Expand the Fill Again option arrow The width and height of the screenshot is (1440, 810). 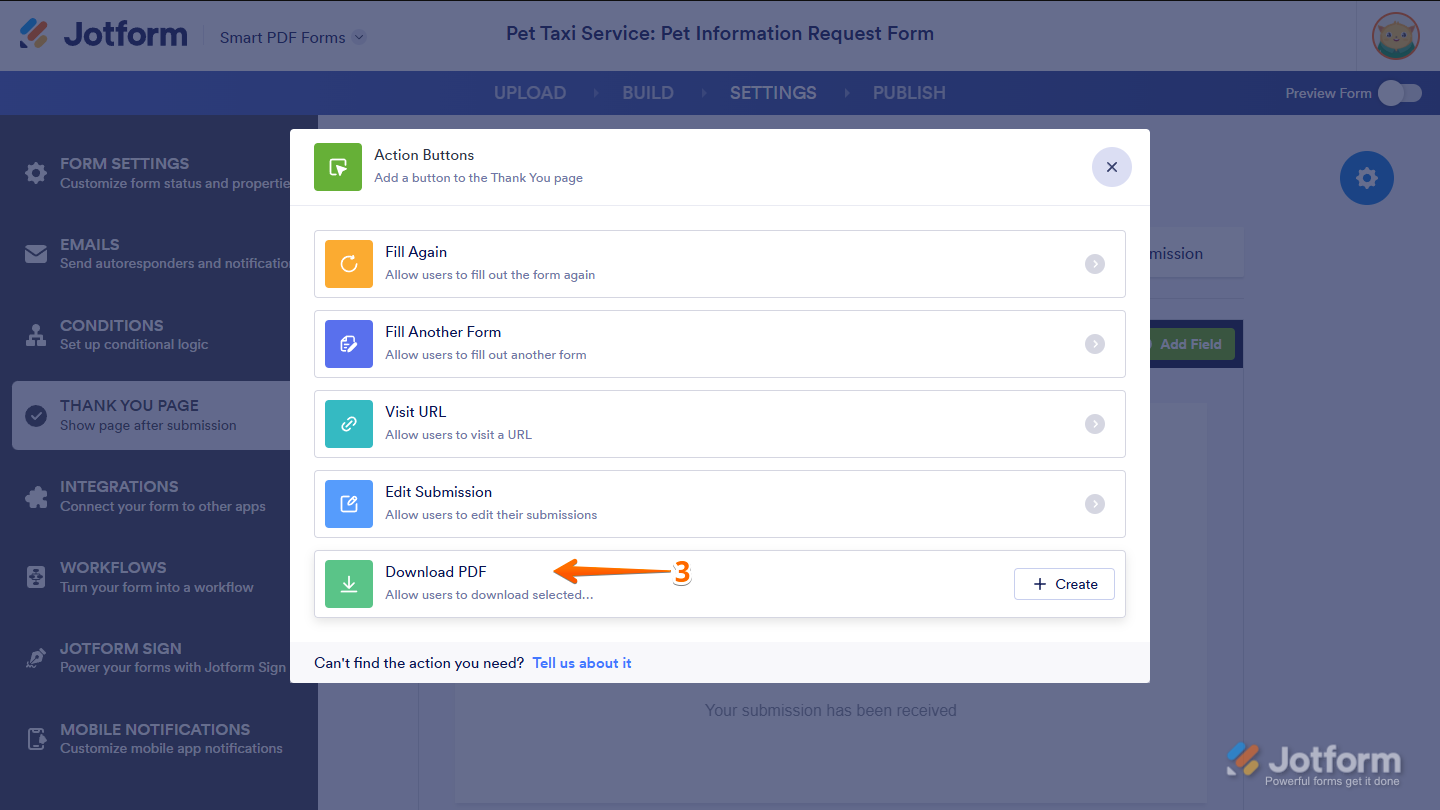pyautogui.click(x=1095, y=264)
